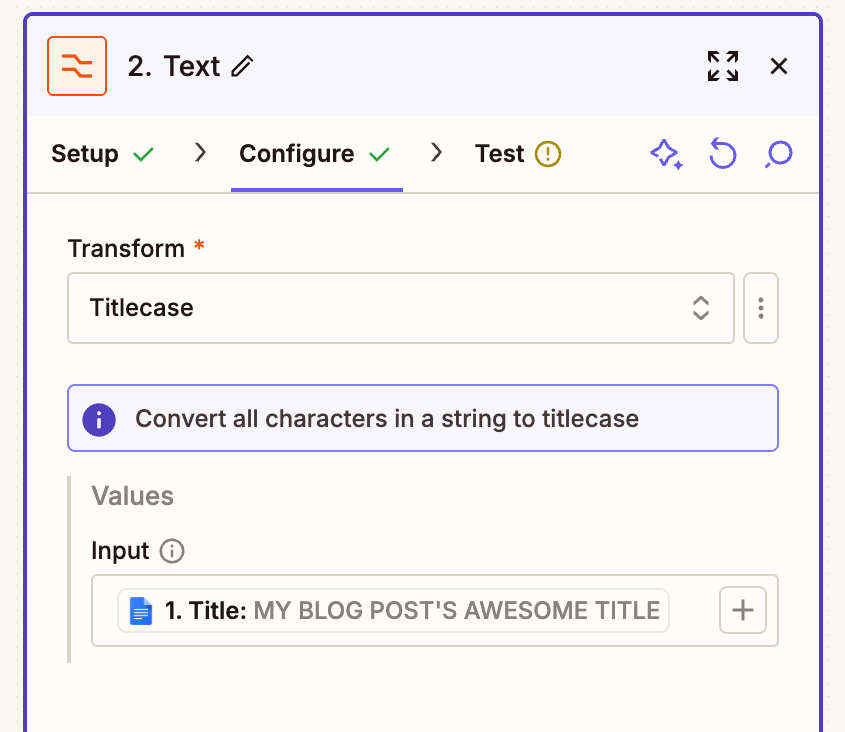Click the Google Docs icon in pill
This screenshot has width=845, height=732.
coord(141,611)
